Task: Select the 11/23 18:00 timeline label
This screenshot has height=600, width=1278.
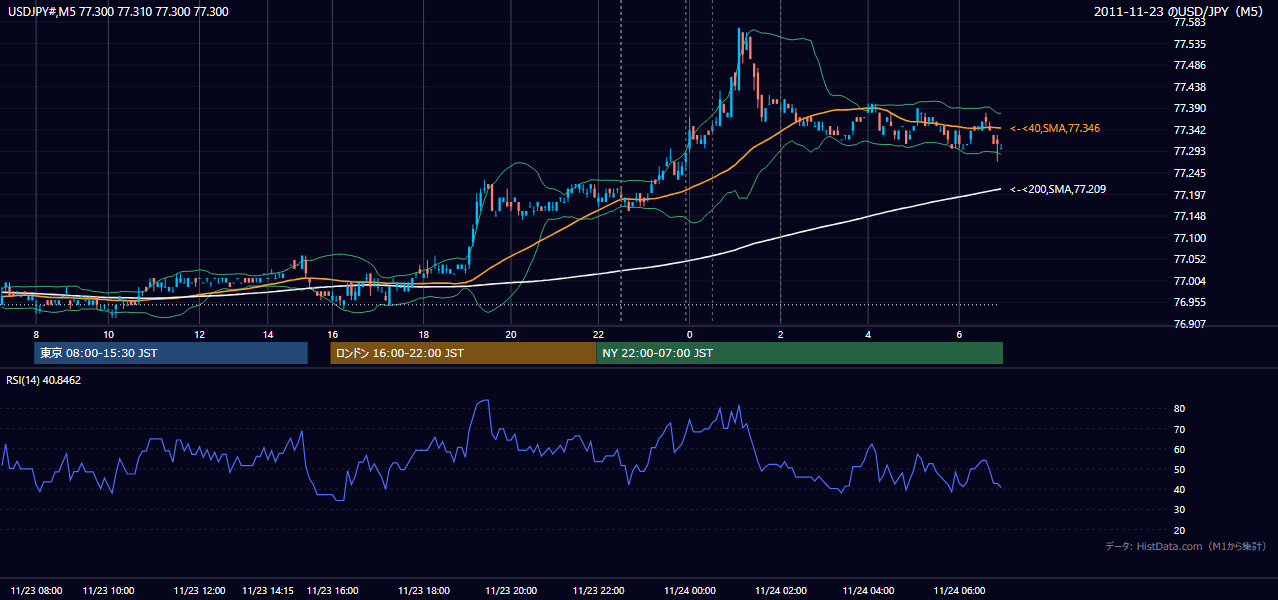Action: 423,590
